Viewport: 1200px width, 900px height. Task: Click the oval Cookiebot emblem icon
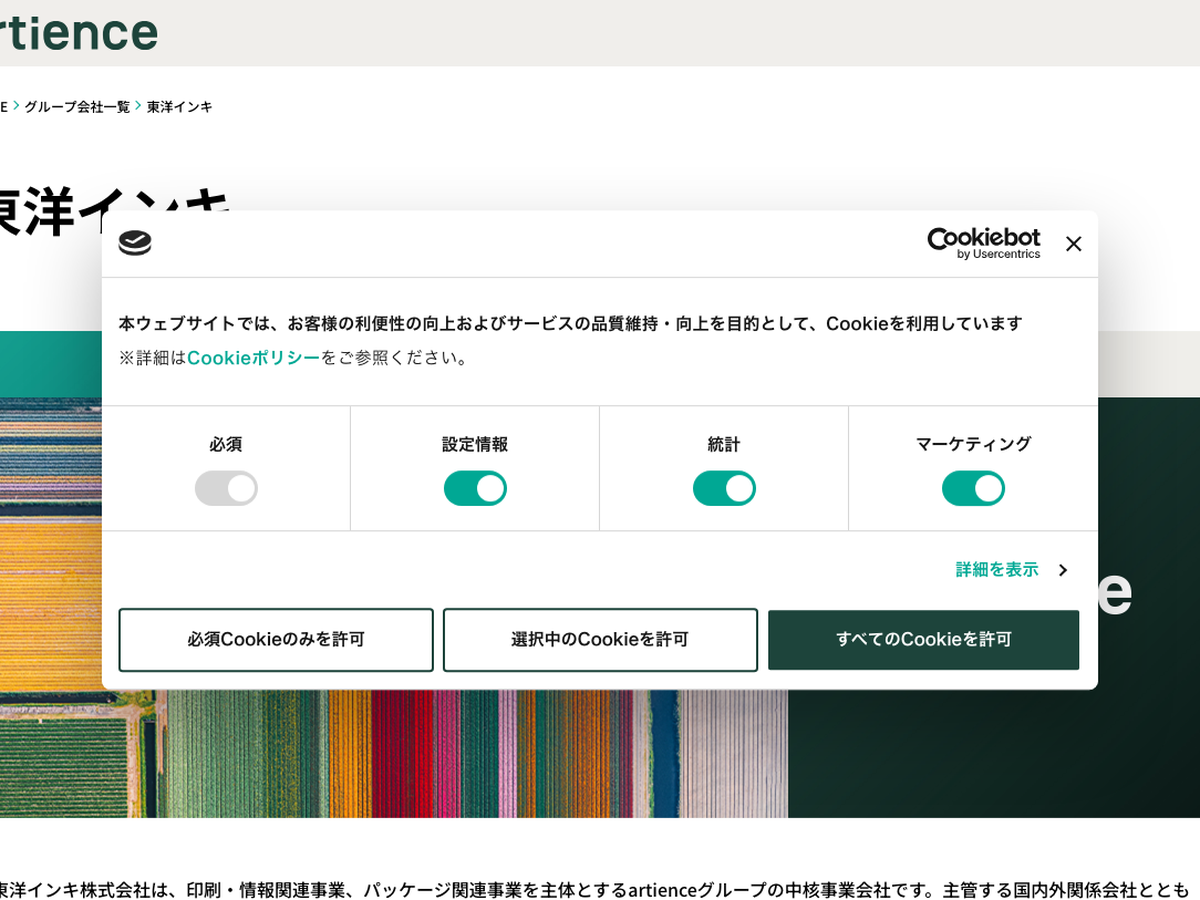point(135,243)
